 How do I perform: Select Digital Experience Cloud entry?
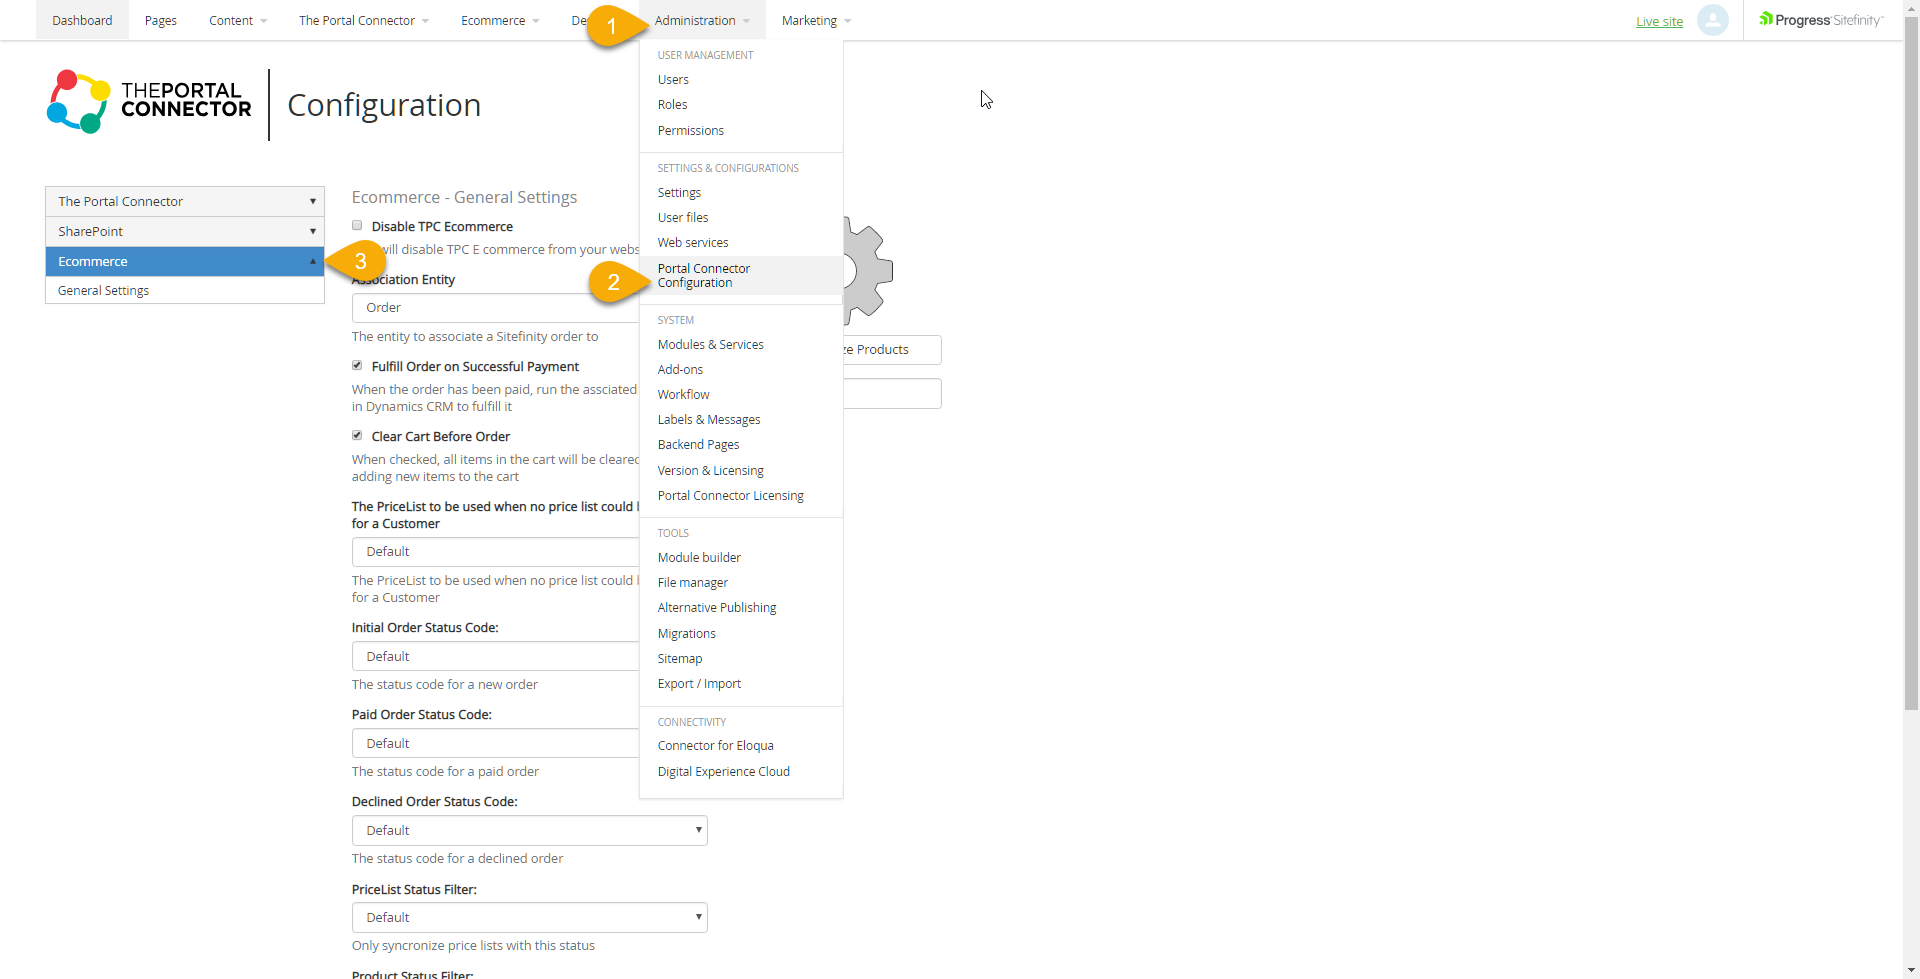(724, 772)
